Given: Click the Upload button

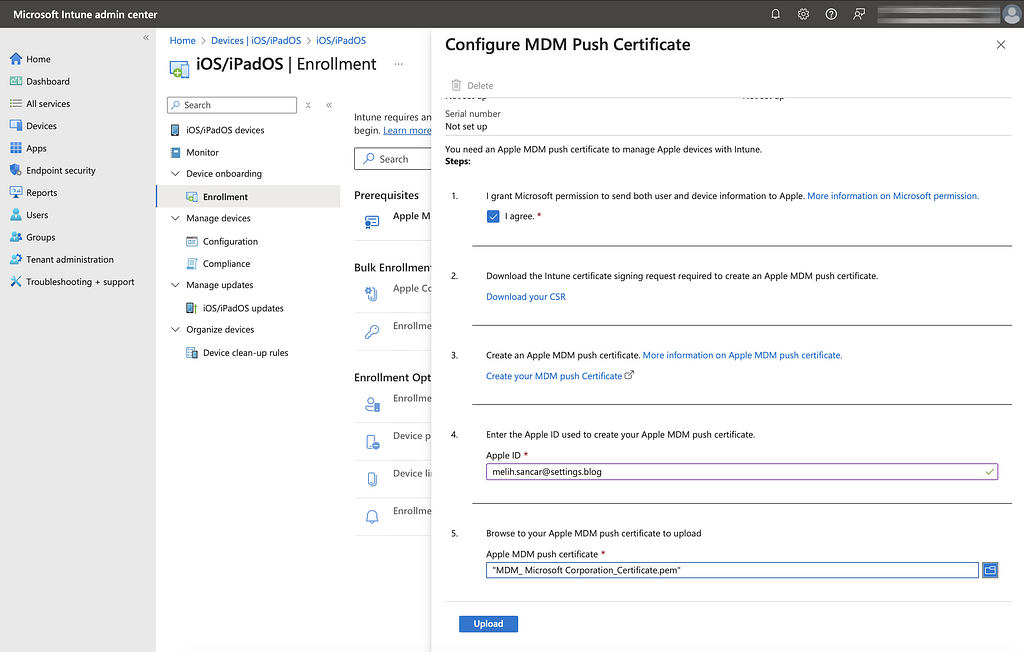Looking at the screenshot, I should pyautogui.click(x=488, y=624).
